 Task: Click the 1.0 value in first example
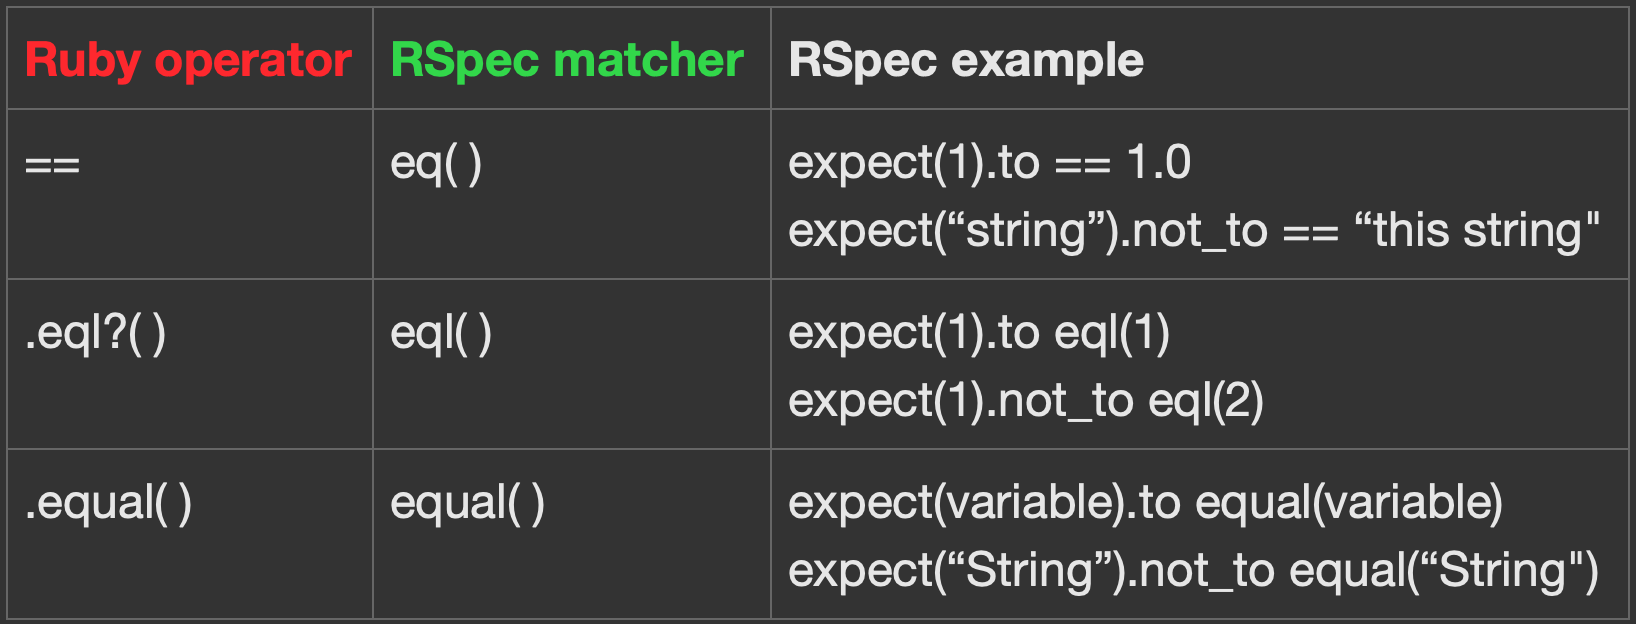click(x=1159, y=163)
